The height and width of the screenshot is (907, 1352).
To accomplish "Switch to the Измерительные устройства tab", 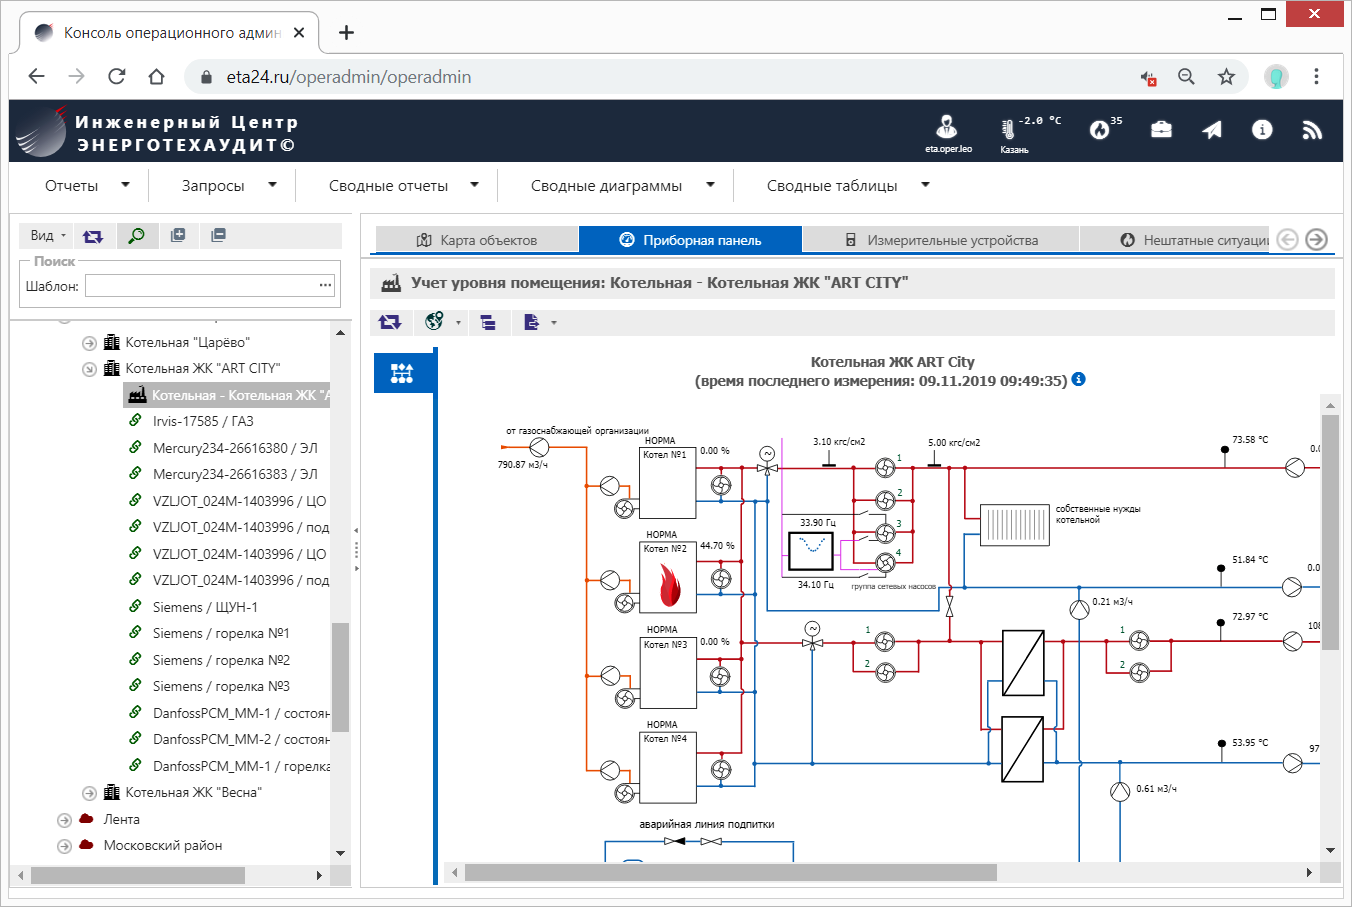I will pos(940,240).
